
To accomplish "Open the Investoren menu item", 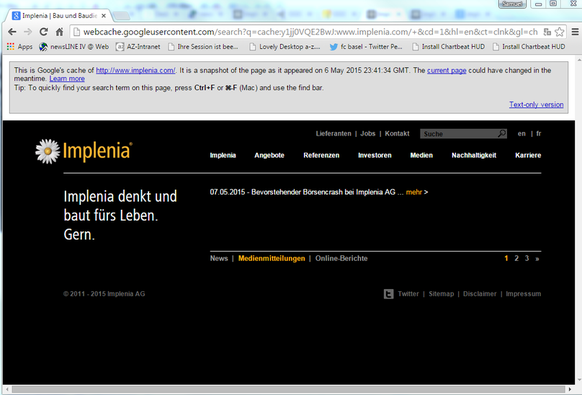I will [x=375, y=155].
